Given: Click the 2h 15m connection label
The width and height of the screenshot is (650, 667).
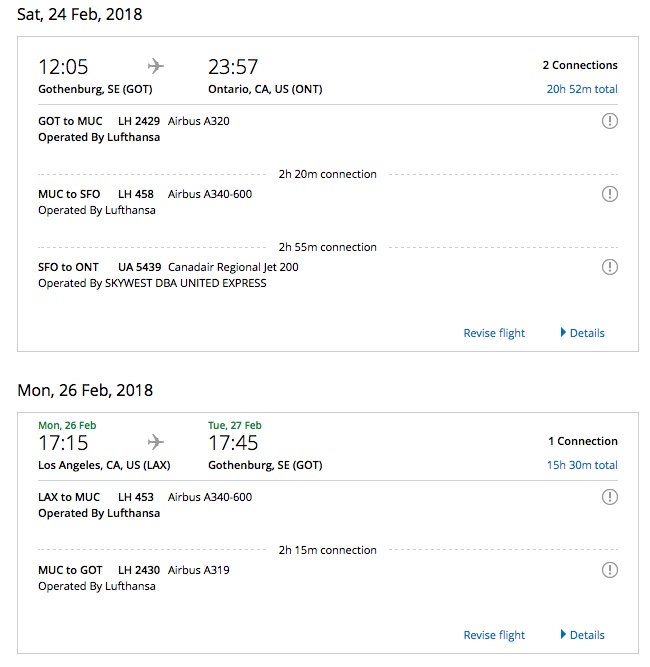Looking at the screenshot, I should pyautogui.click(x=327, y=550).
